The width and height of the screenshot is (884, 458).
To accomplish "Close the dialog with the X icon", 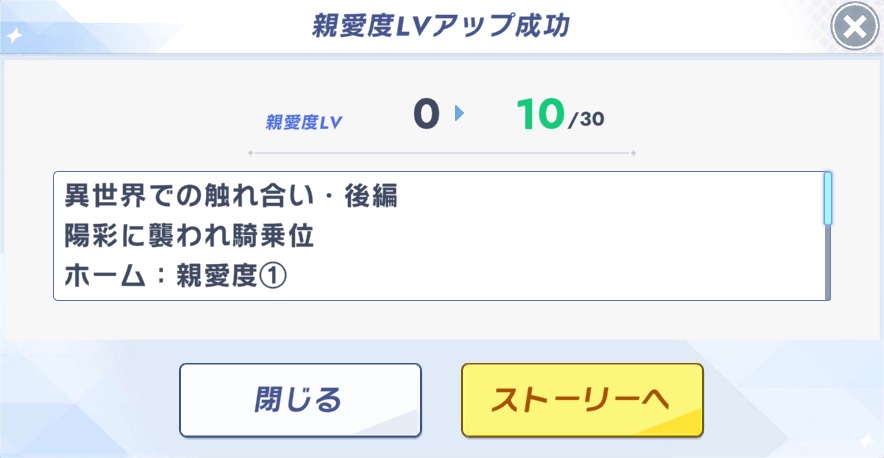I will click(855, 28).
